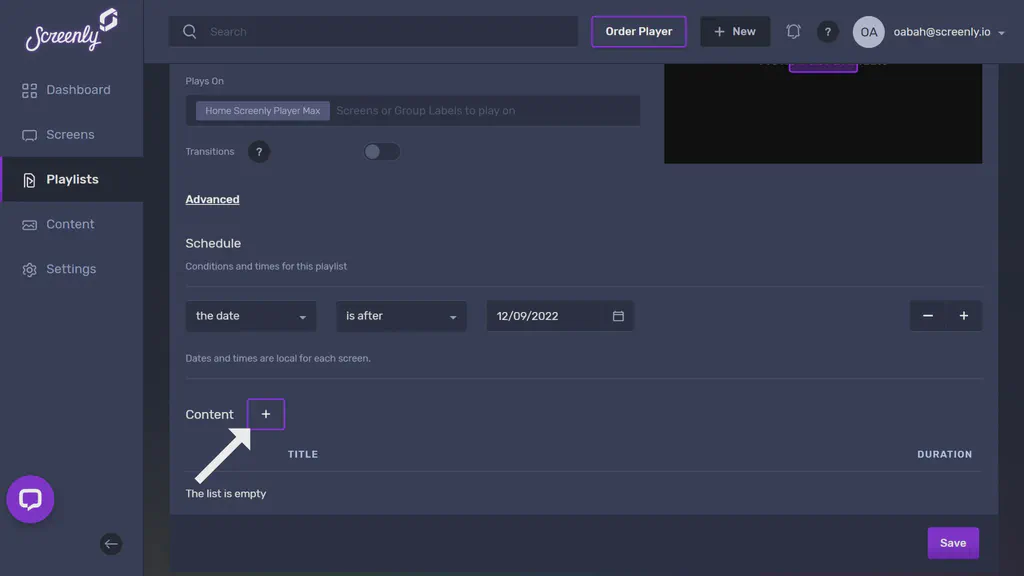Click the Screenly logo
Viewport: 1024px width, 576px height.
coord(70,31)
